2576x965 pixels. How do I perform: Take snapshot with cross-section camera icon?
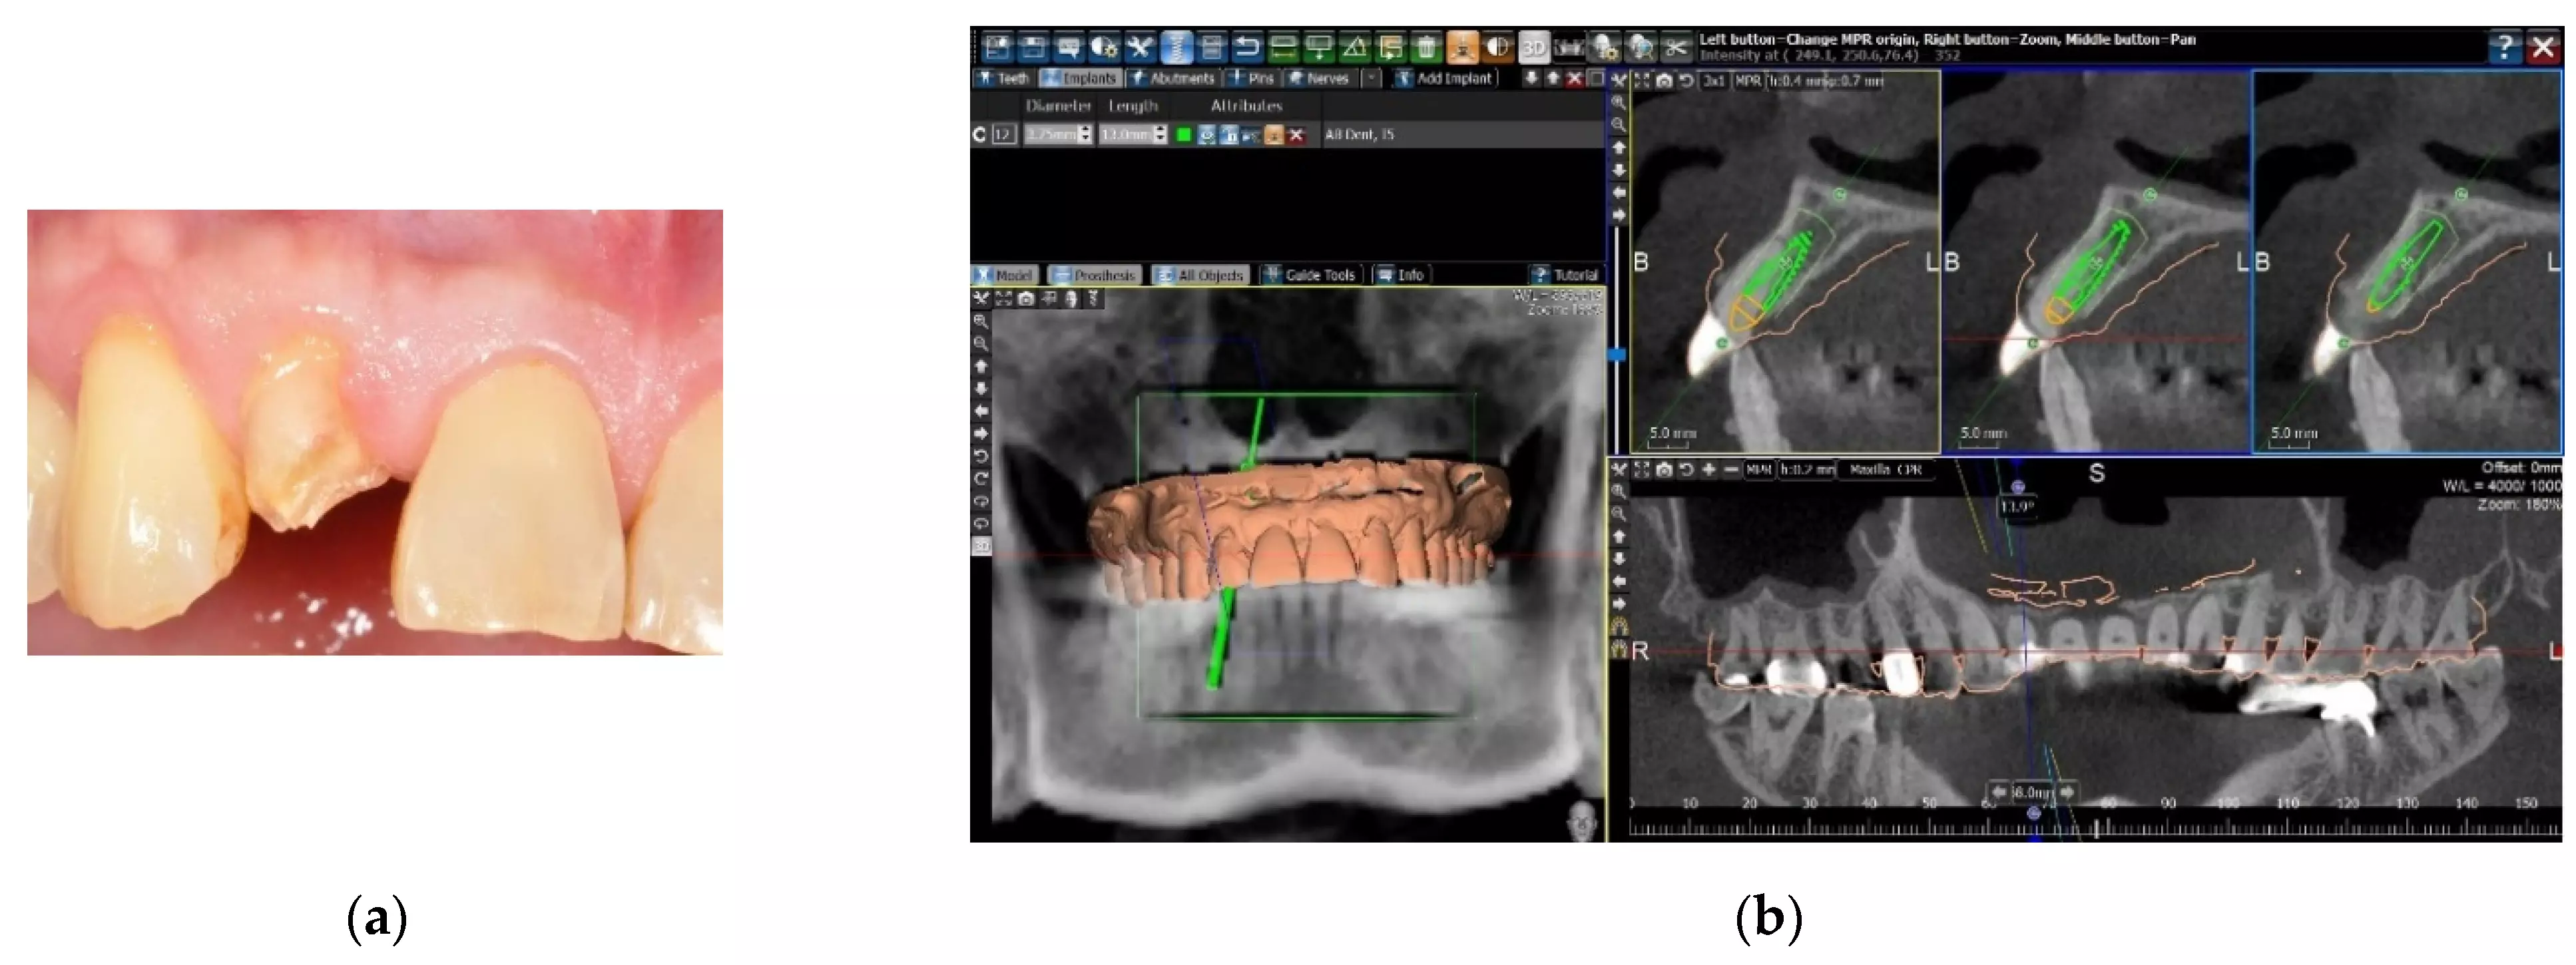pyautogui.click(x=1664, y=81)
